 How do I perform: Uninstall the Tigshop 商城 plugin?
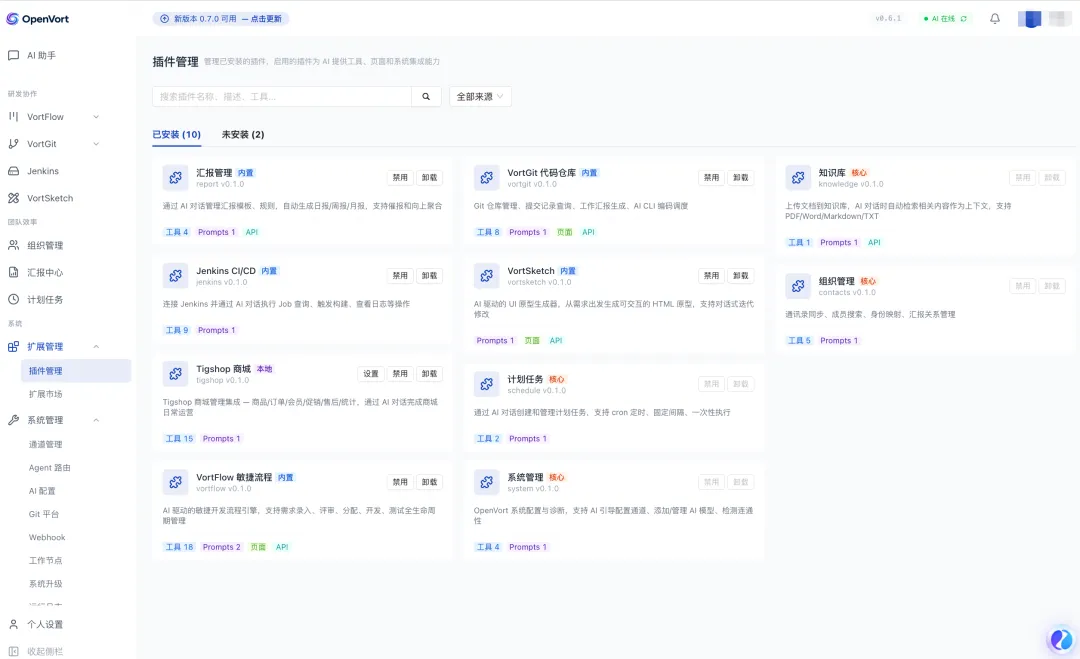(x=429, y=373)
